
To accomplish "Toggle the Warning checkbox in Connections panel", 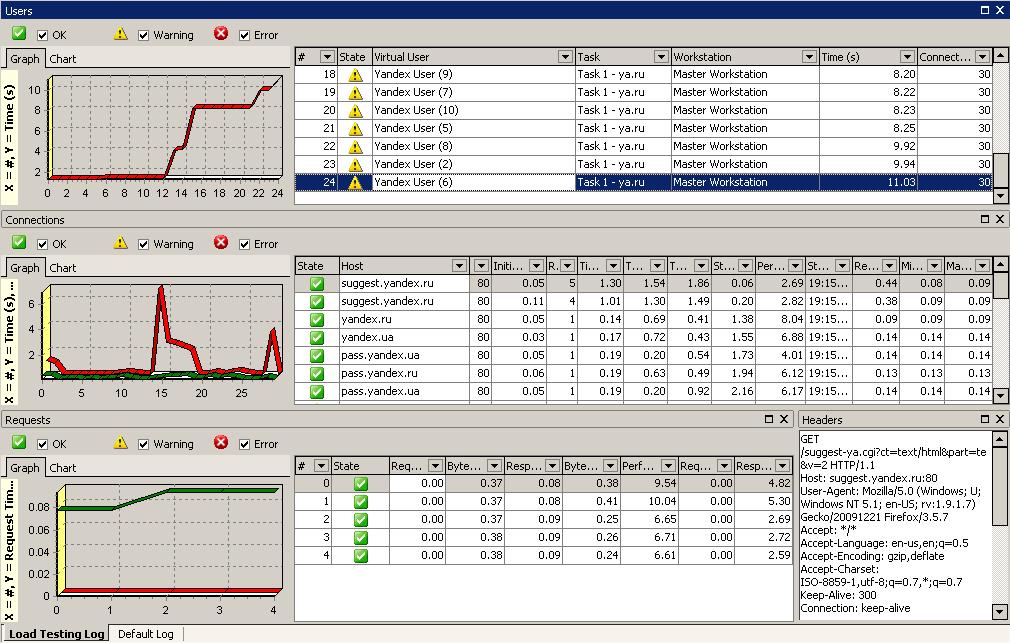I will [x=144, y=244].
